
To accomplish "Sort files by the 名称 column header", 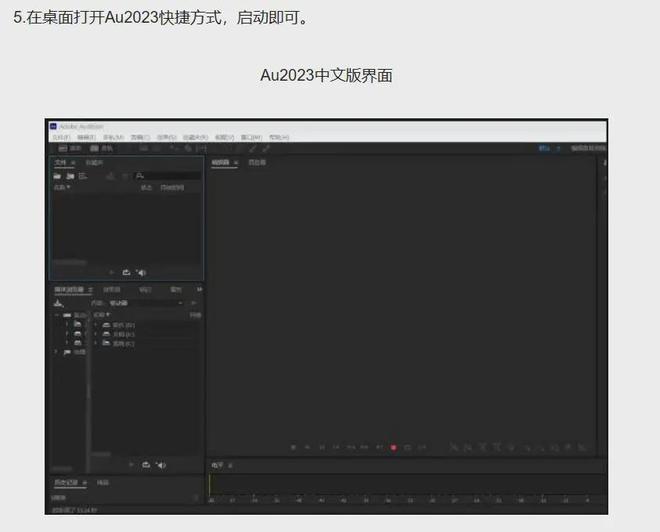I will pos(61,187).
